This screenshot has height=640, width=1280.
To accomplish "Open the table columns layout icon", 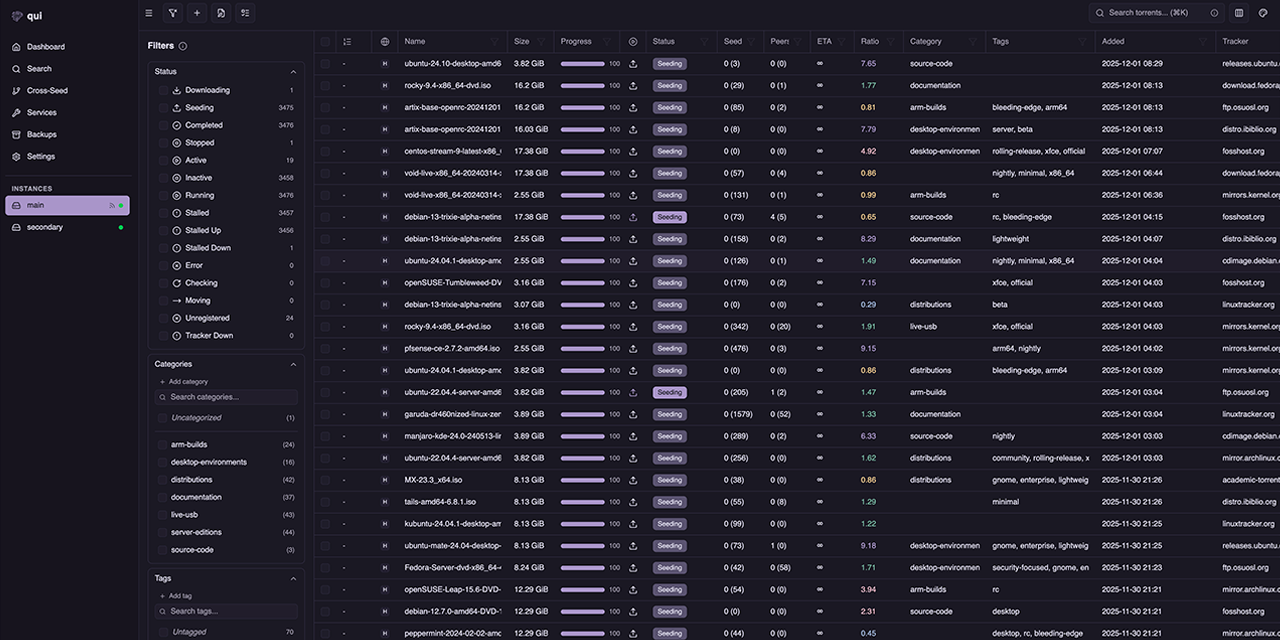I will click(1239, 13).
